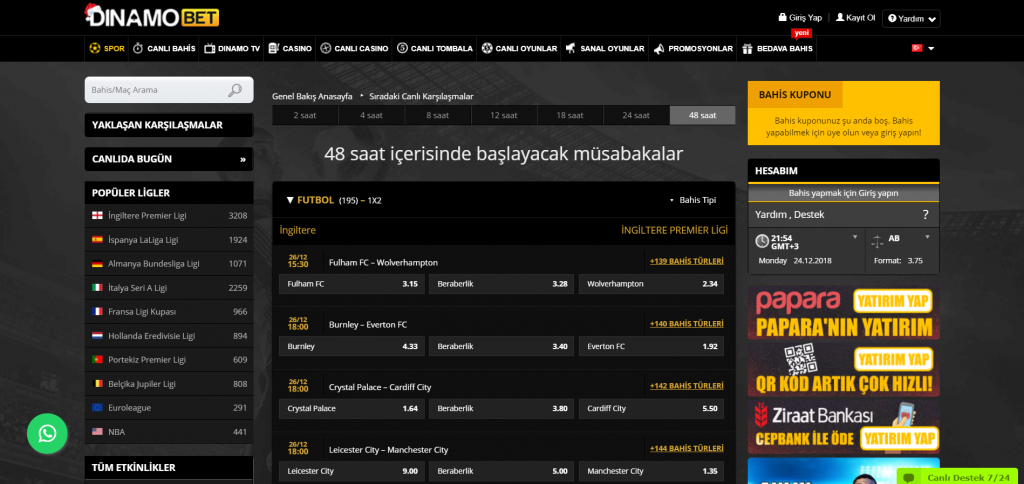
Task: Collapse the Futbol section triangle
Action: [290, 200]
